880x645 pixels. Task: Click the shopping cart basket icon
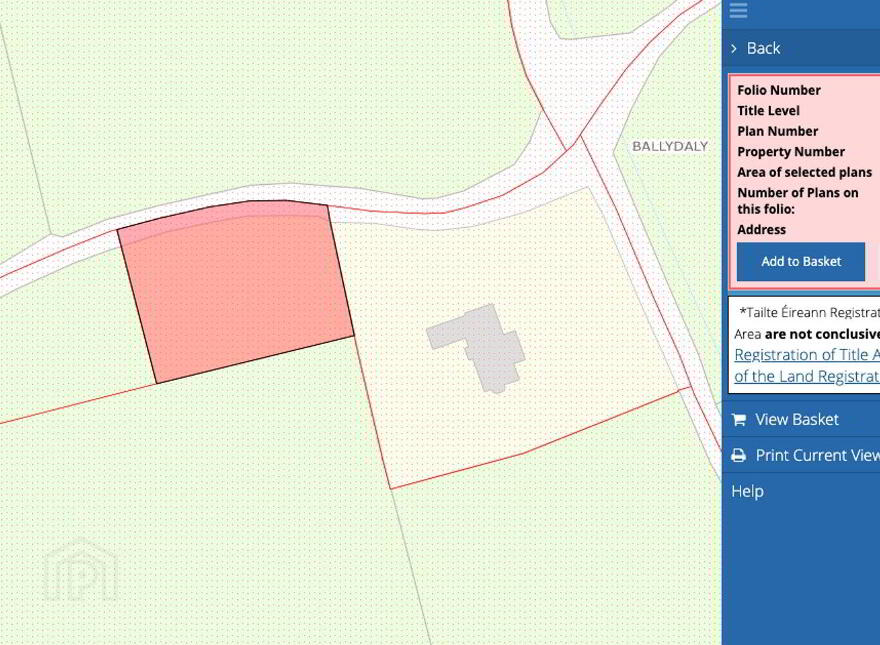(739, 419)
